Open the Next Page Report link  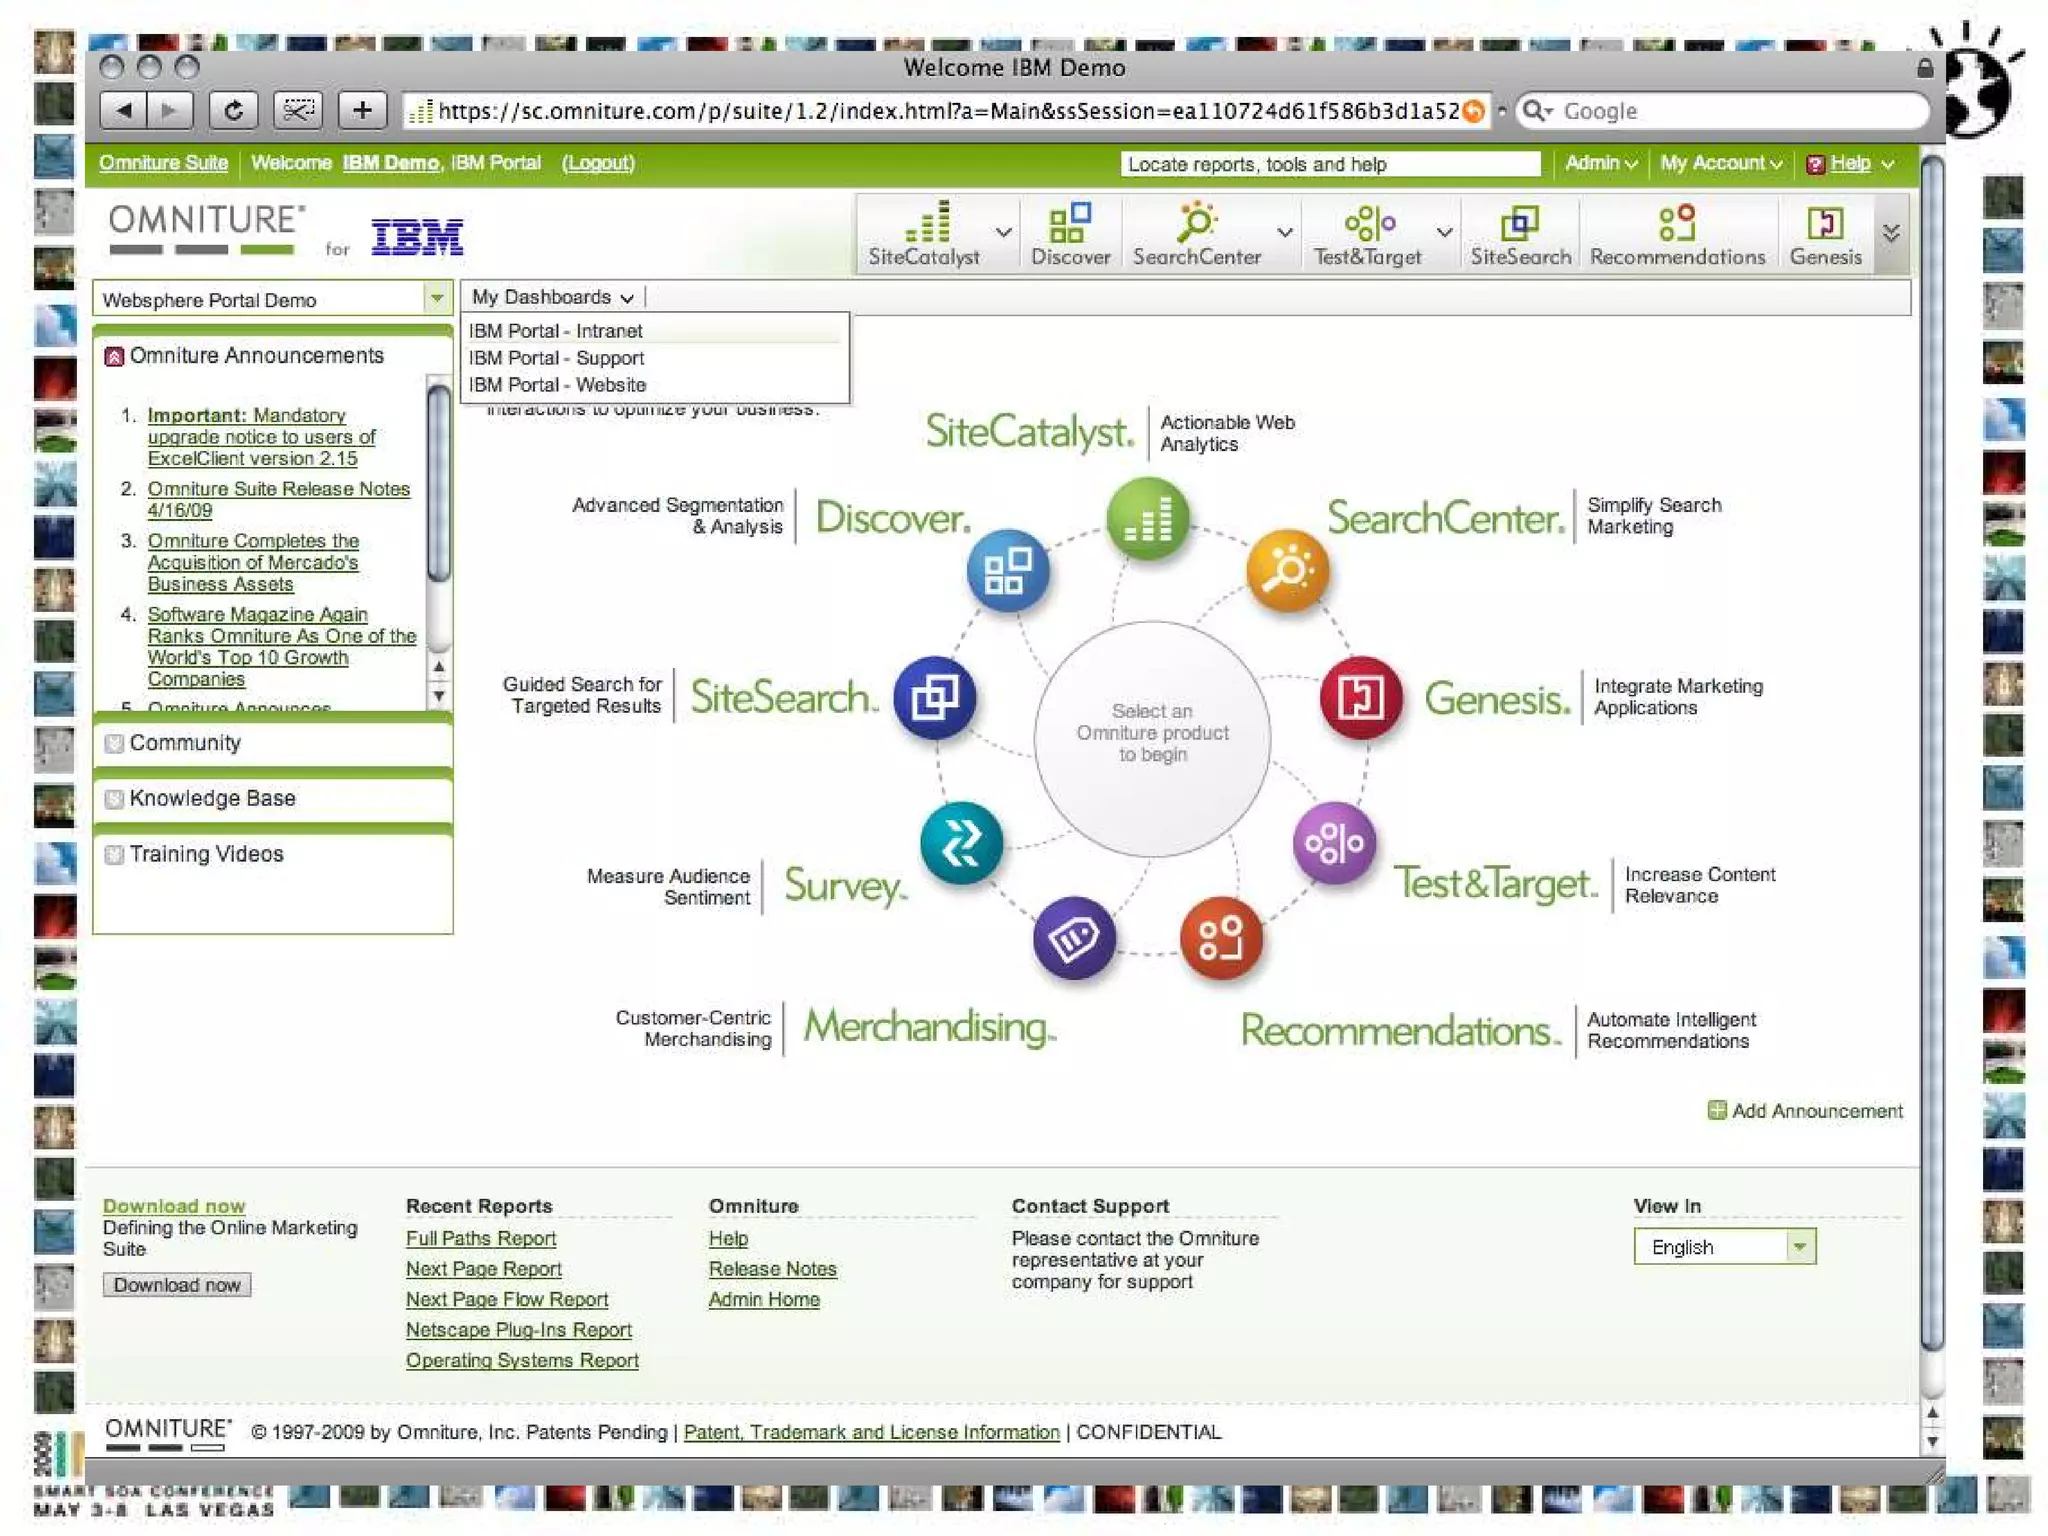coord(484,1269)
